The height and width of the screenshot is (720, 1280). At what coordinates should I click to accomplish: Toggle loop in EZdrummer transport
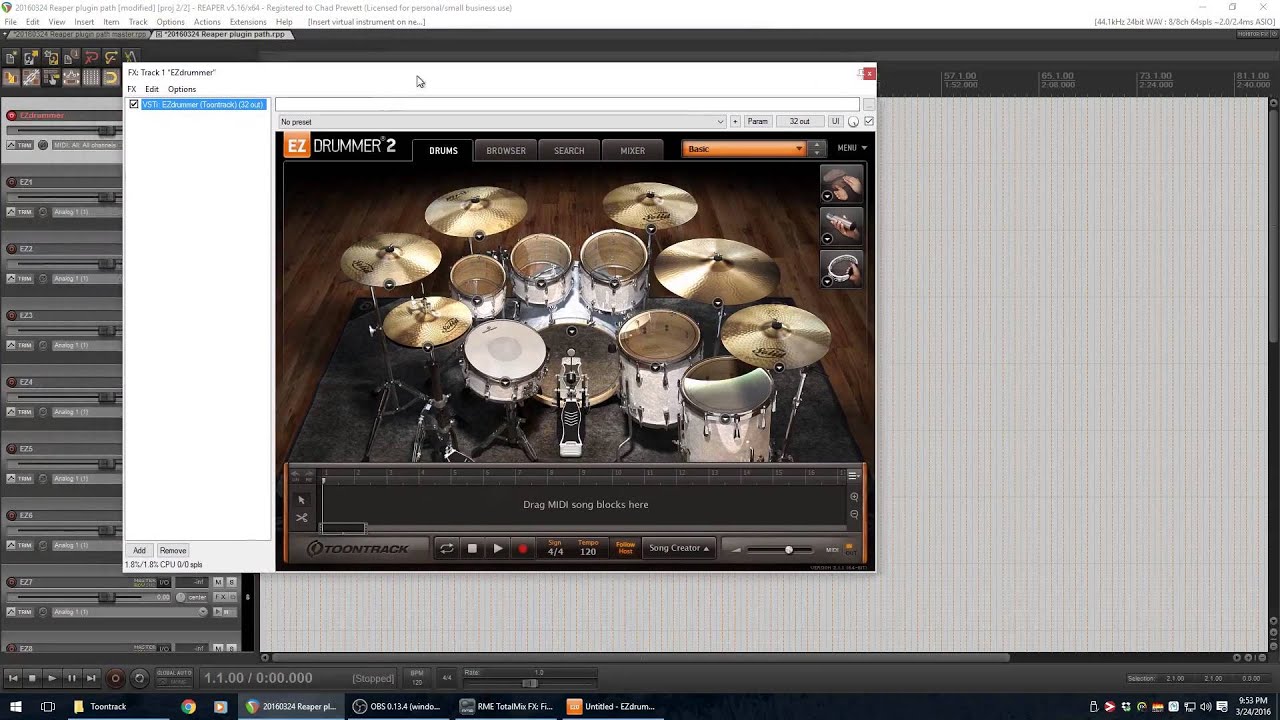pyautogui.click(x=447, y=548)
